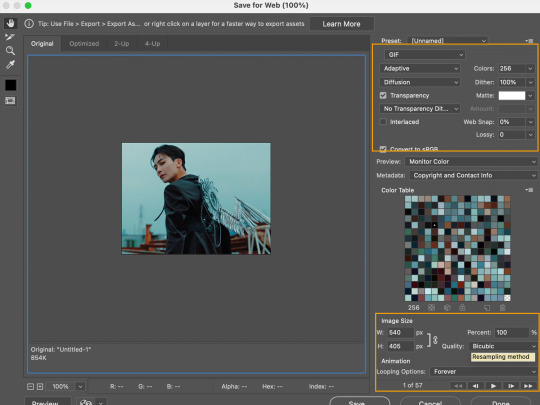Screen dimensions: 540x405
Task: Open the Adaptive color reduction dropdown
Action: coord(420,69)
